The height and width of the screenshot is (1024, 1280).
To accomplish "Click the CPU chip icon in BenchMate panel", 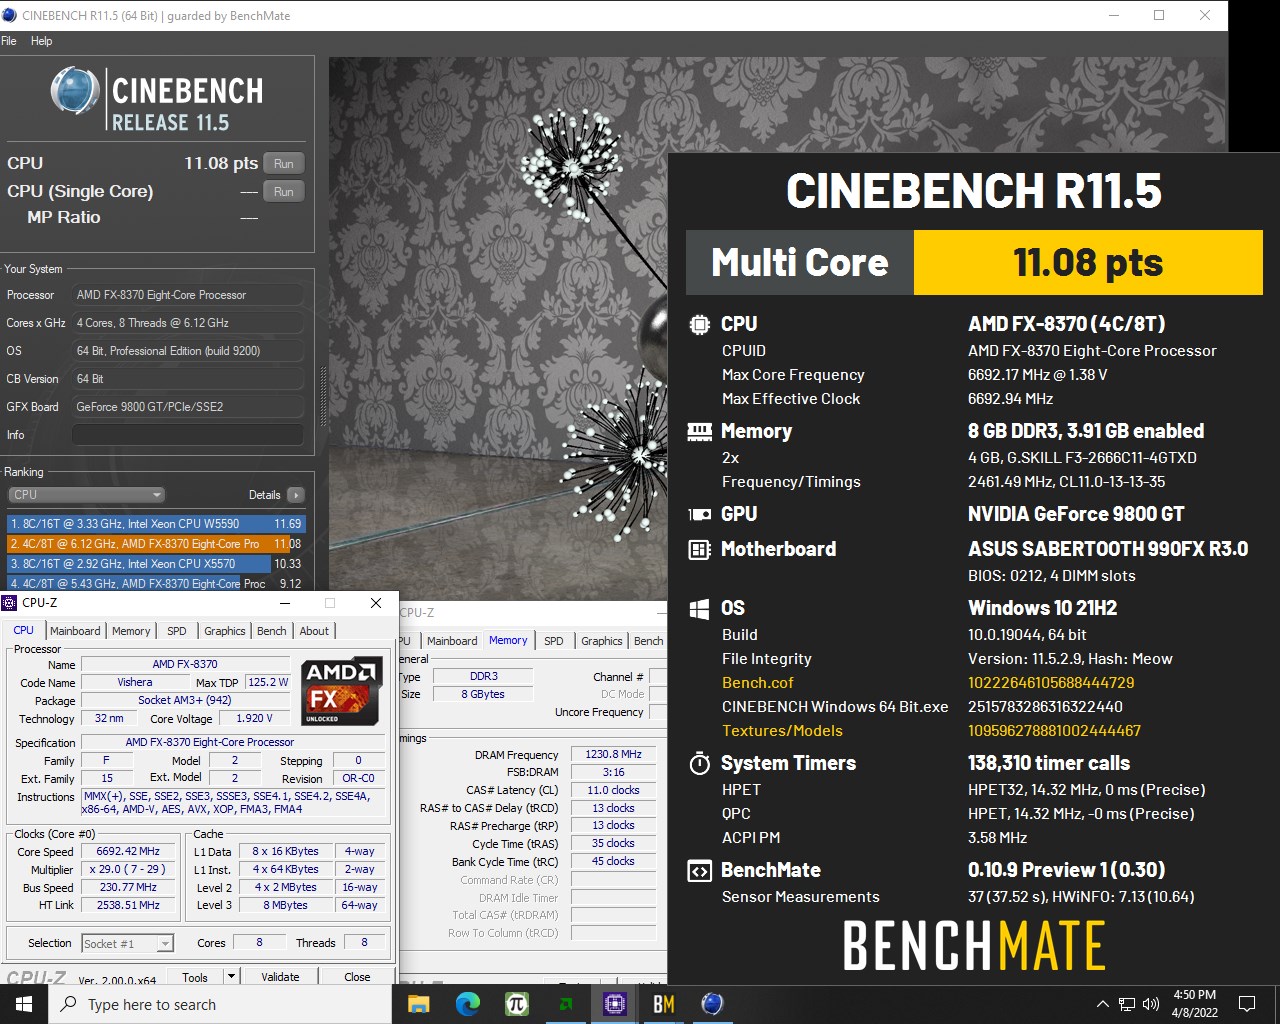I will 699,324.
